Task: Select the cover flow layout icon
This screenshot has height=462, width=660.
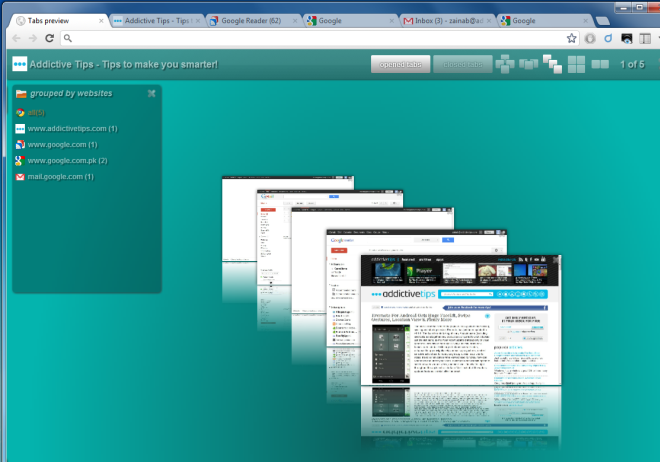Action: point(529,64)
